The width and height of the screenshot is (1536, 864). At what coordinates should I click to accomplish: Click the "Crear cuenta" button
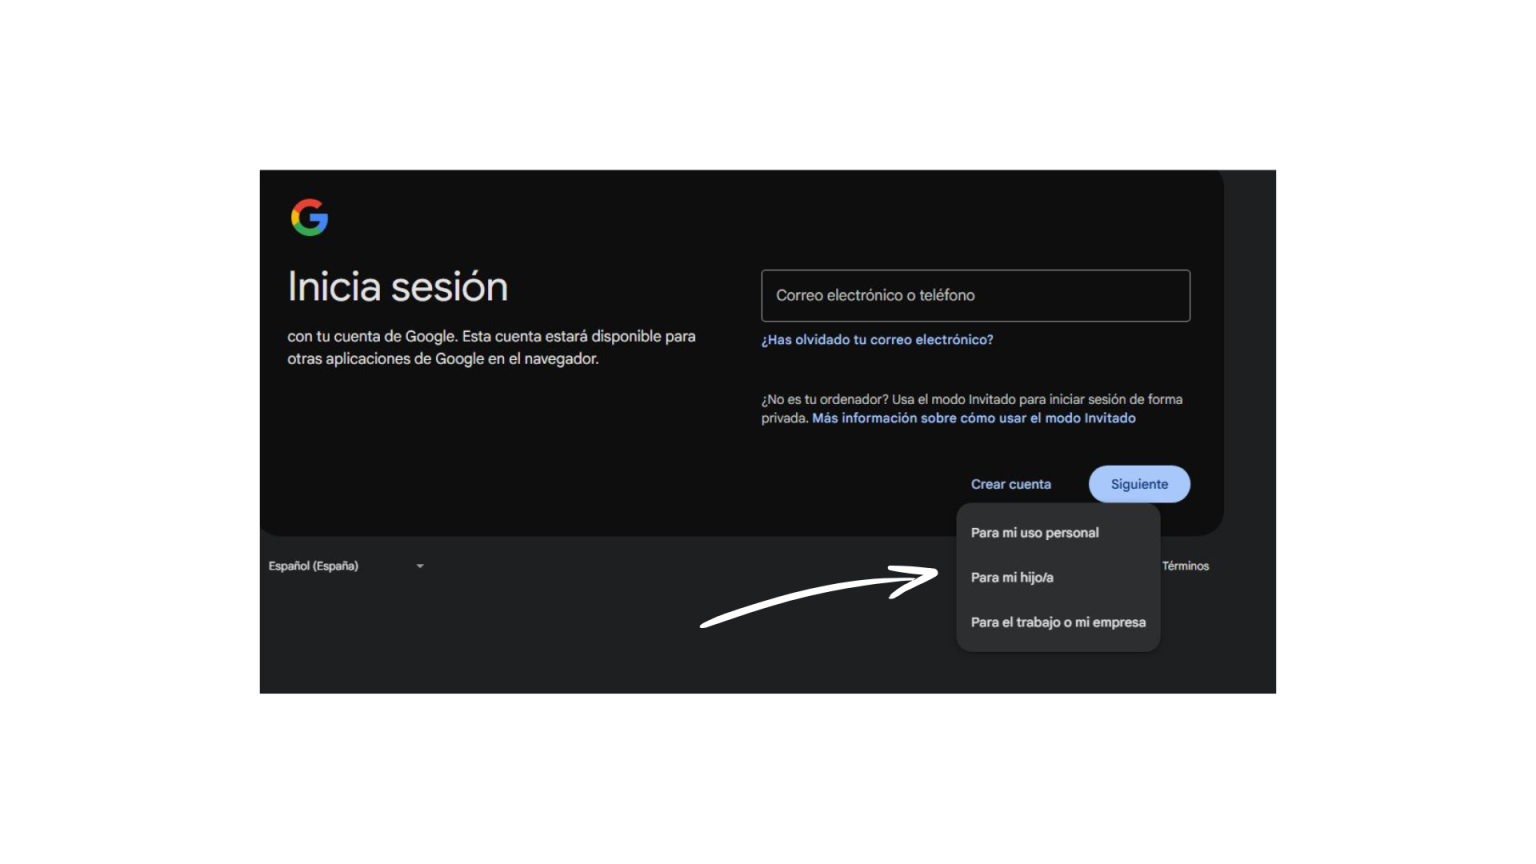(1010, 484)
